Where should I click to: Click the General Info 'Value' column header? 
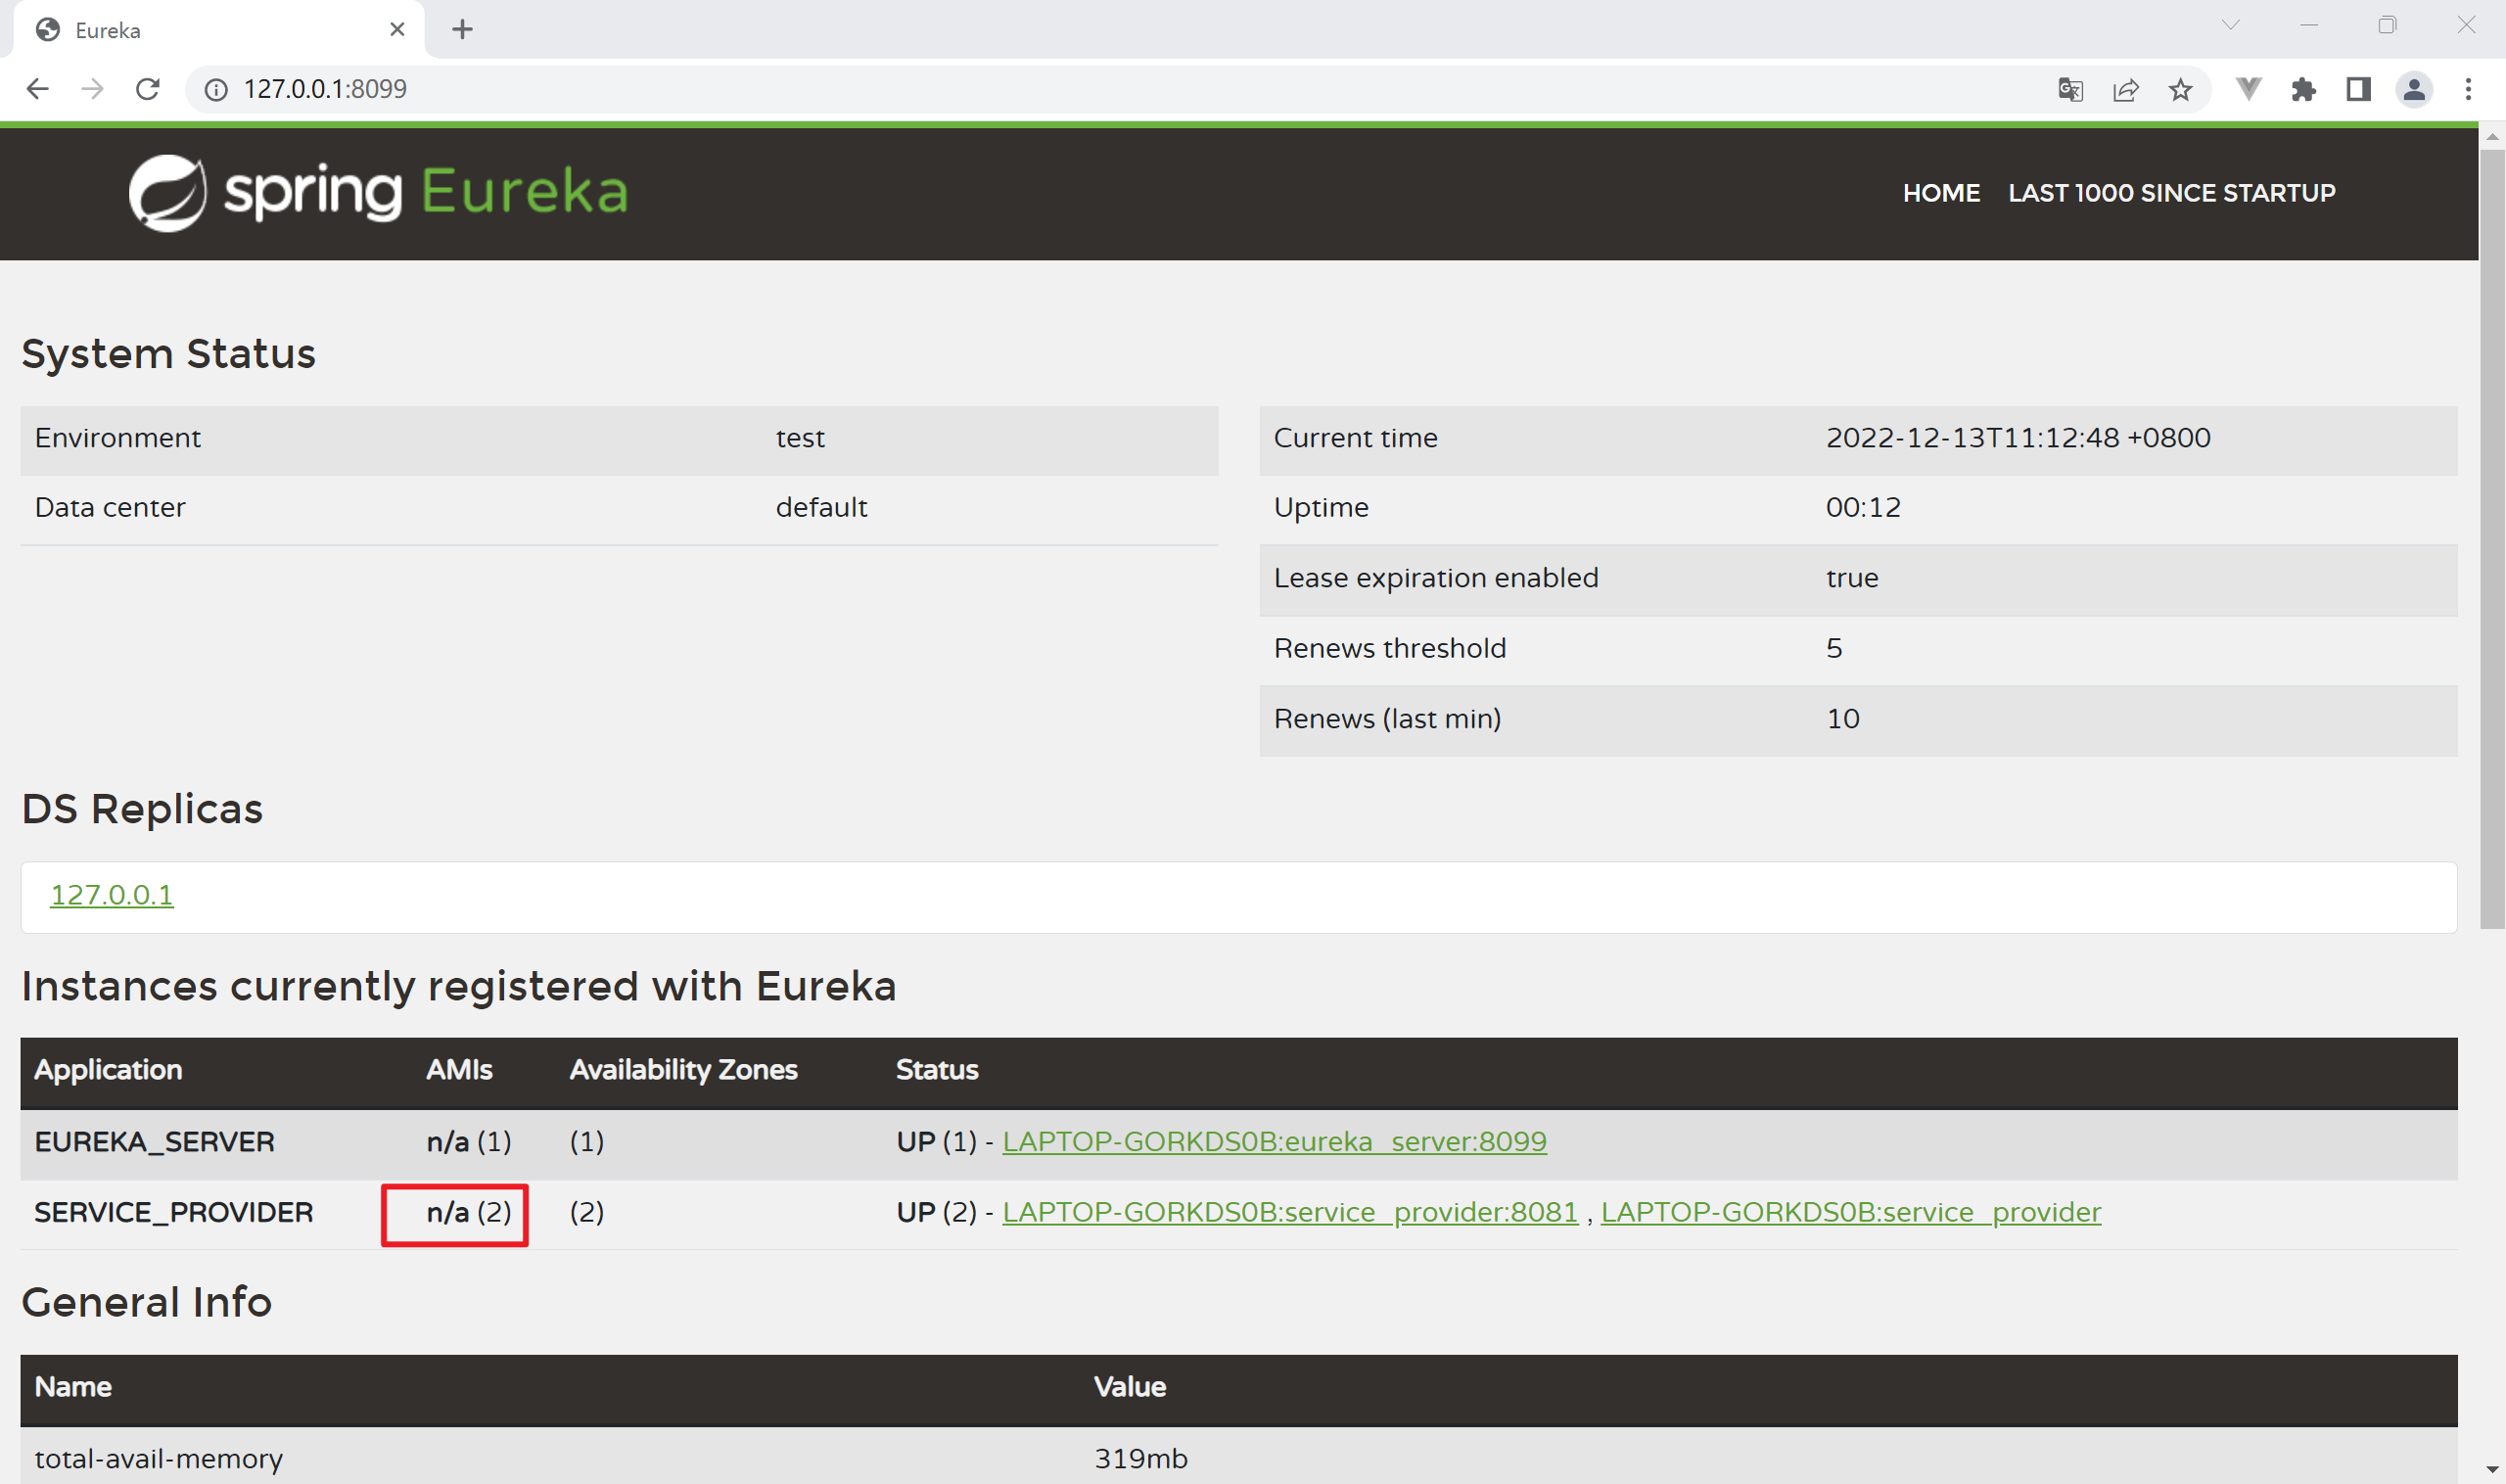tap(1130, 1387)
